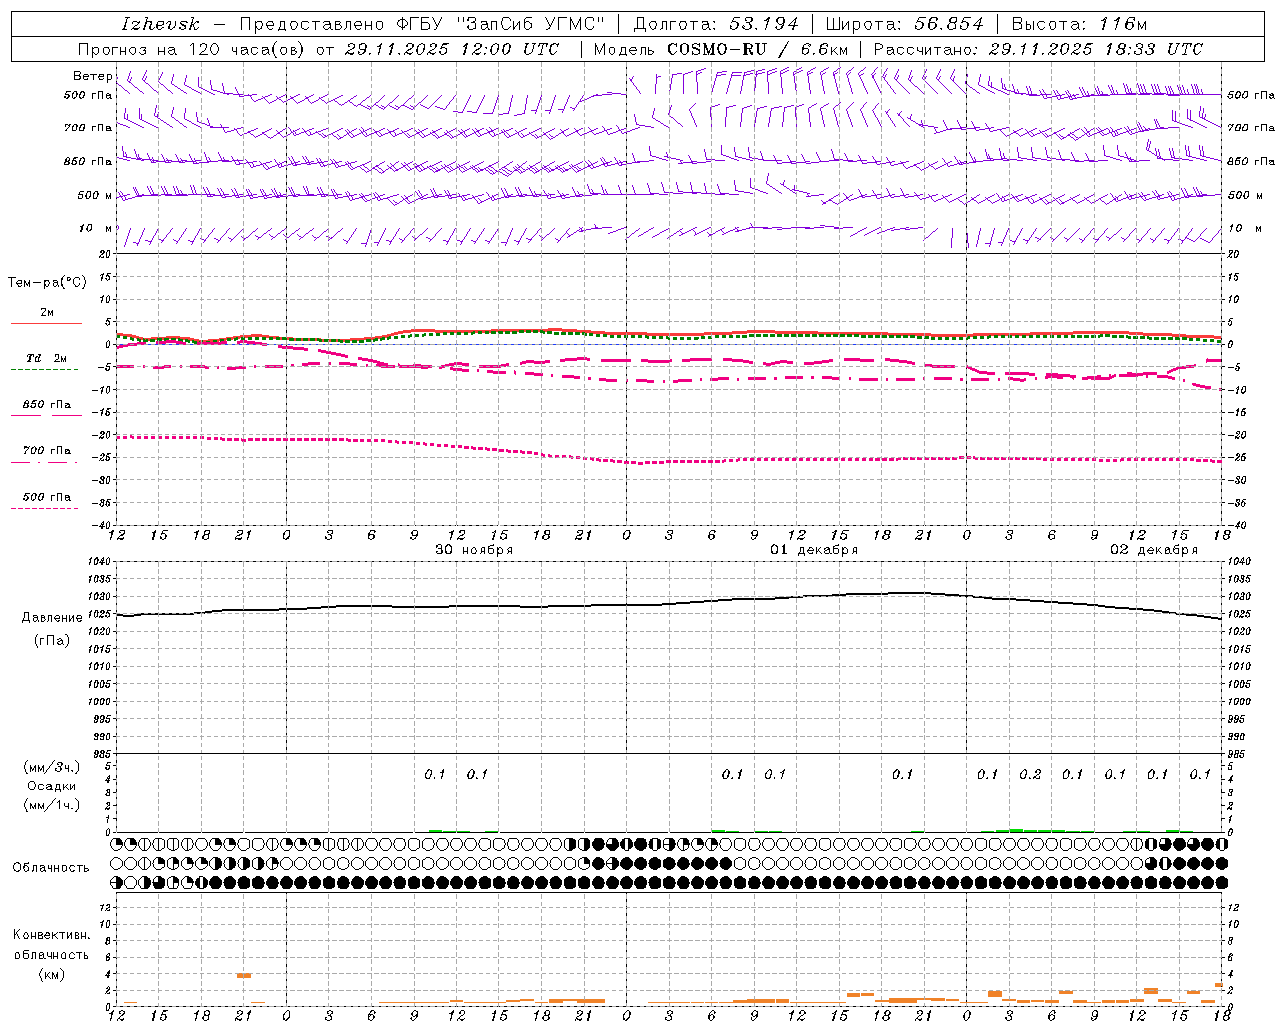This screenshot has width=1280, height=1024.
Task: Click the (мм/3ч.) precipitation unit label
Action: (52, 767)
